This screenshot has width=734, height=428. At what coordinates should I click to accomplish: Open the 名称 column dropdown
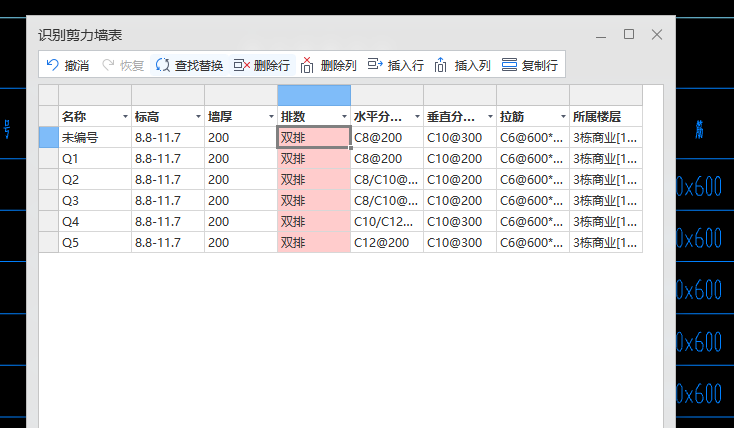point(125,117)
